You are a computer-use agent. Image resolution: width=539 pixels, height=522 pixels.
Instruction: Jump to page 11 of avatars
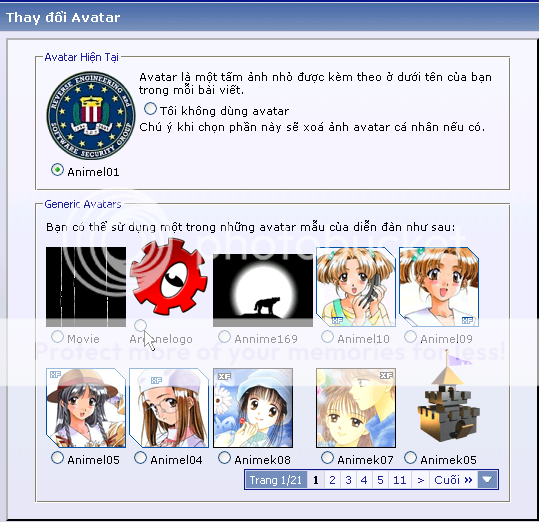coord(399,480)
